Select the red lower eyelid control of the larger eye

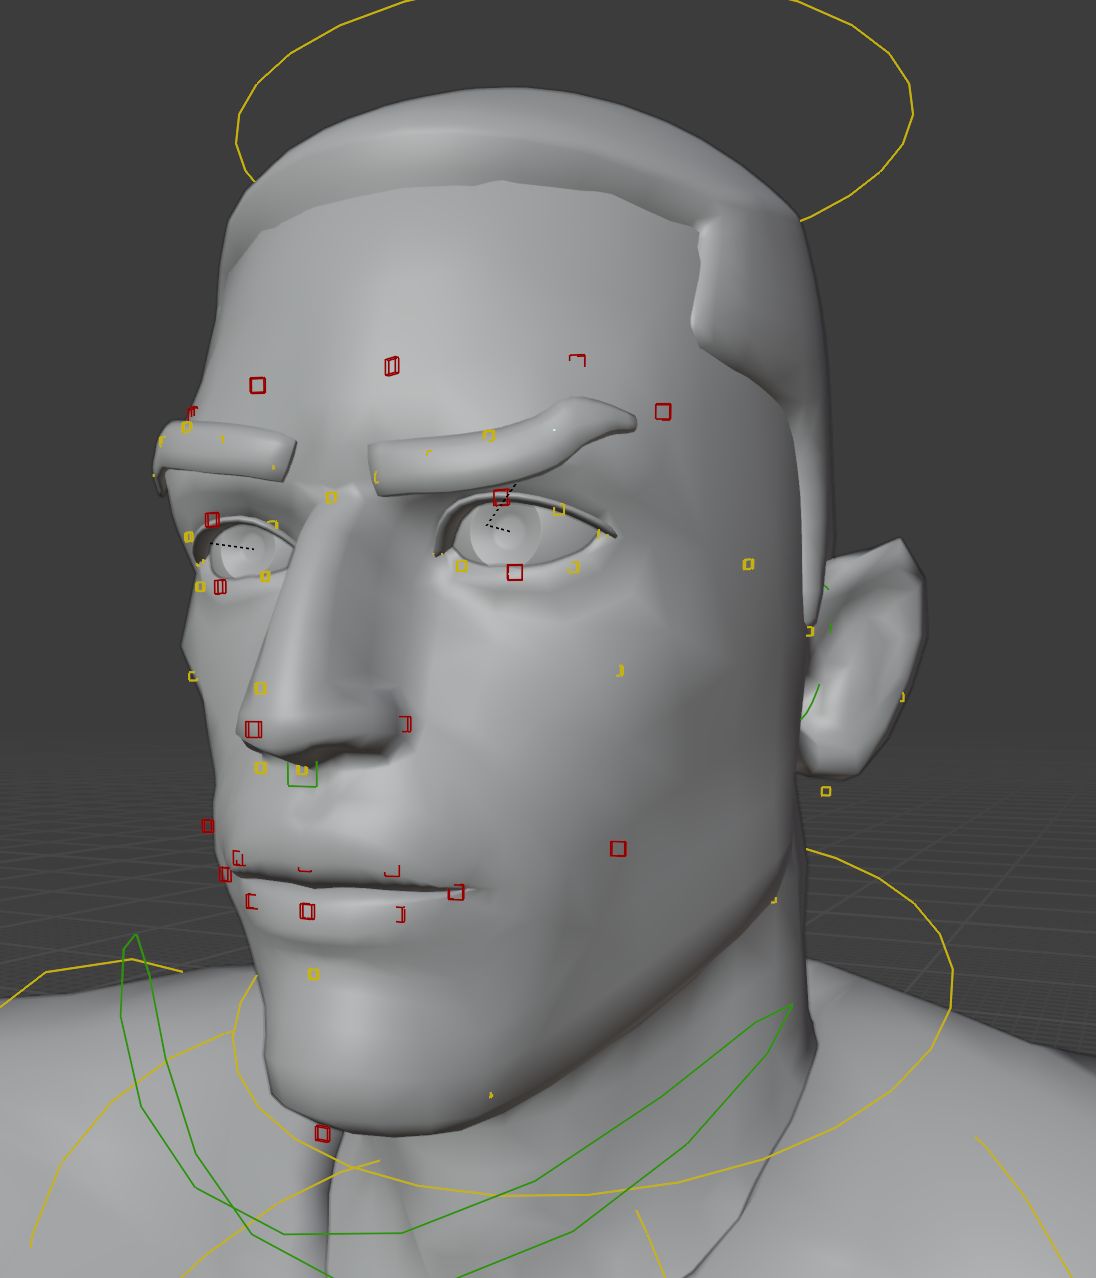coord(514,572)
